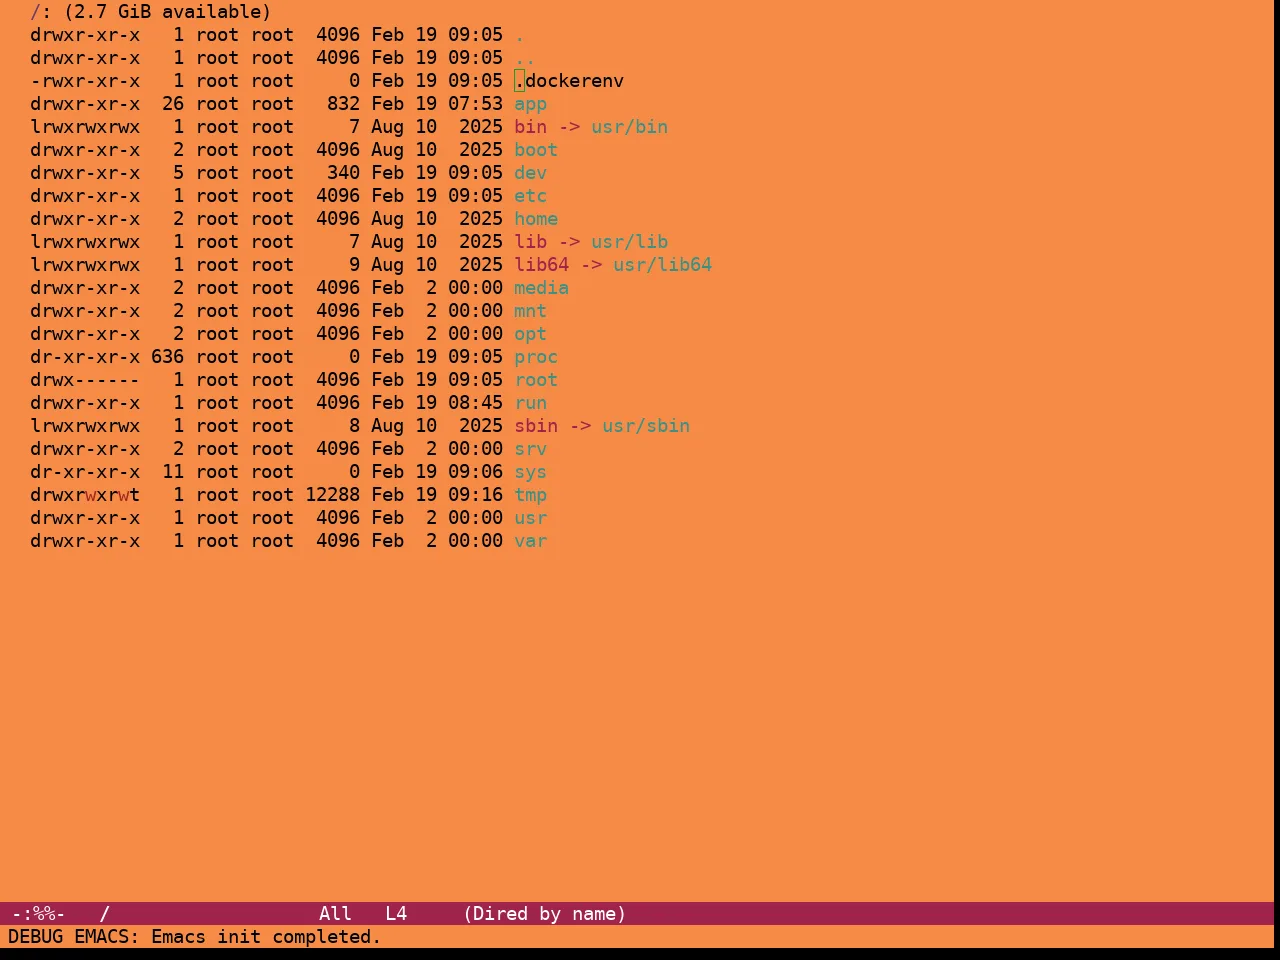
Task: Click the 636 link count of proc
Action: pos(167,357)
